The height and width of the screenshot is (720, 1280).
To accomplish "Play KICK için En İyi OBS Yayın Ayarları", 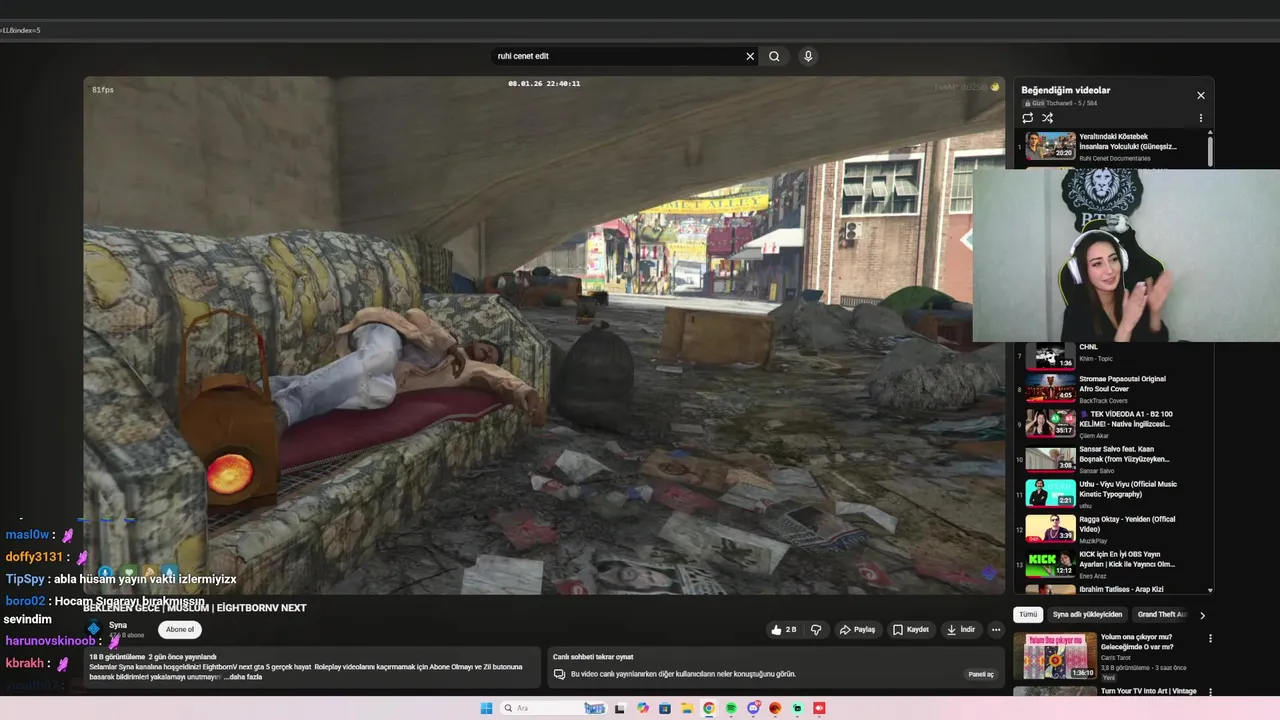I will pyautogui.click(x=1110, y=564).
